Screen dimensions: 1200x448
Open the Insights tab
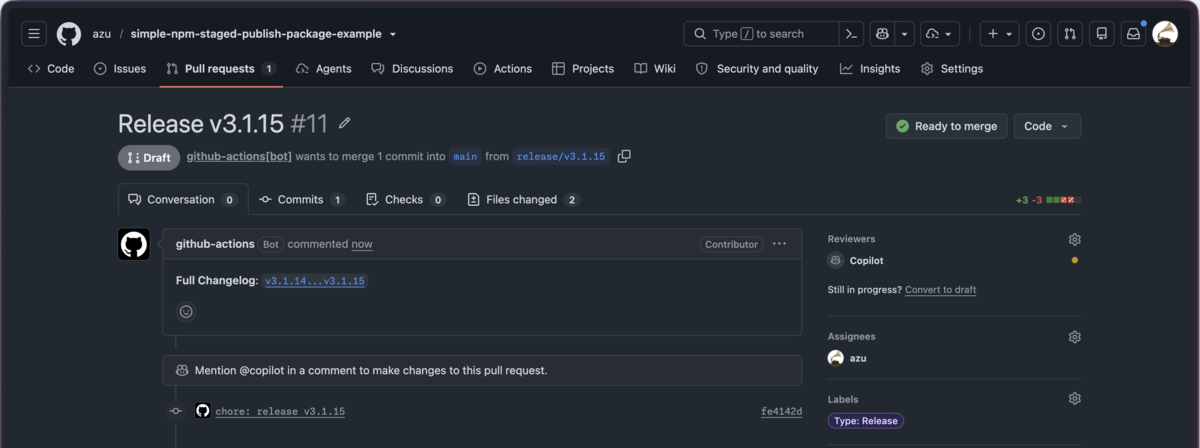click(x=870, y=69)
